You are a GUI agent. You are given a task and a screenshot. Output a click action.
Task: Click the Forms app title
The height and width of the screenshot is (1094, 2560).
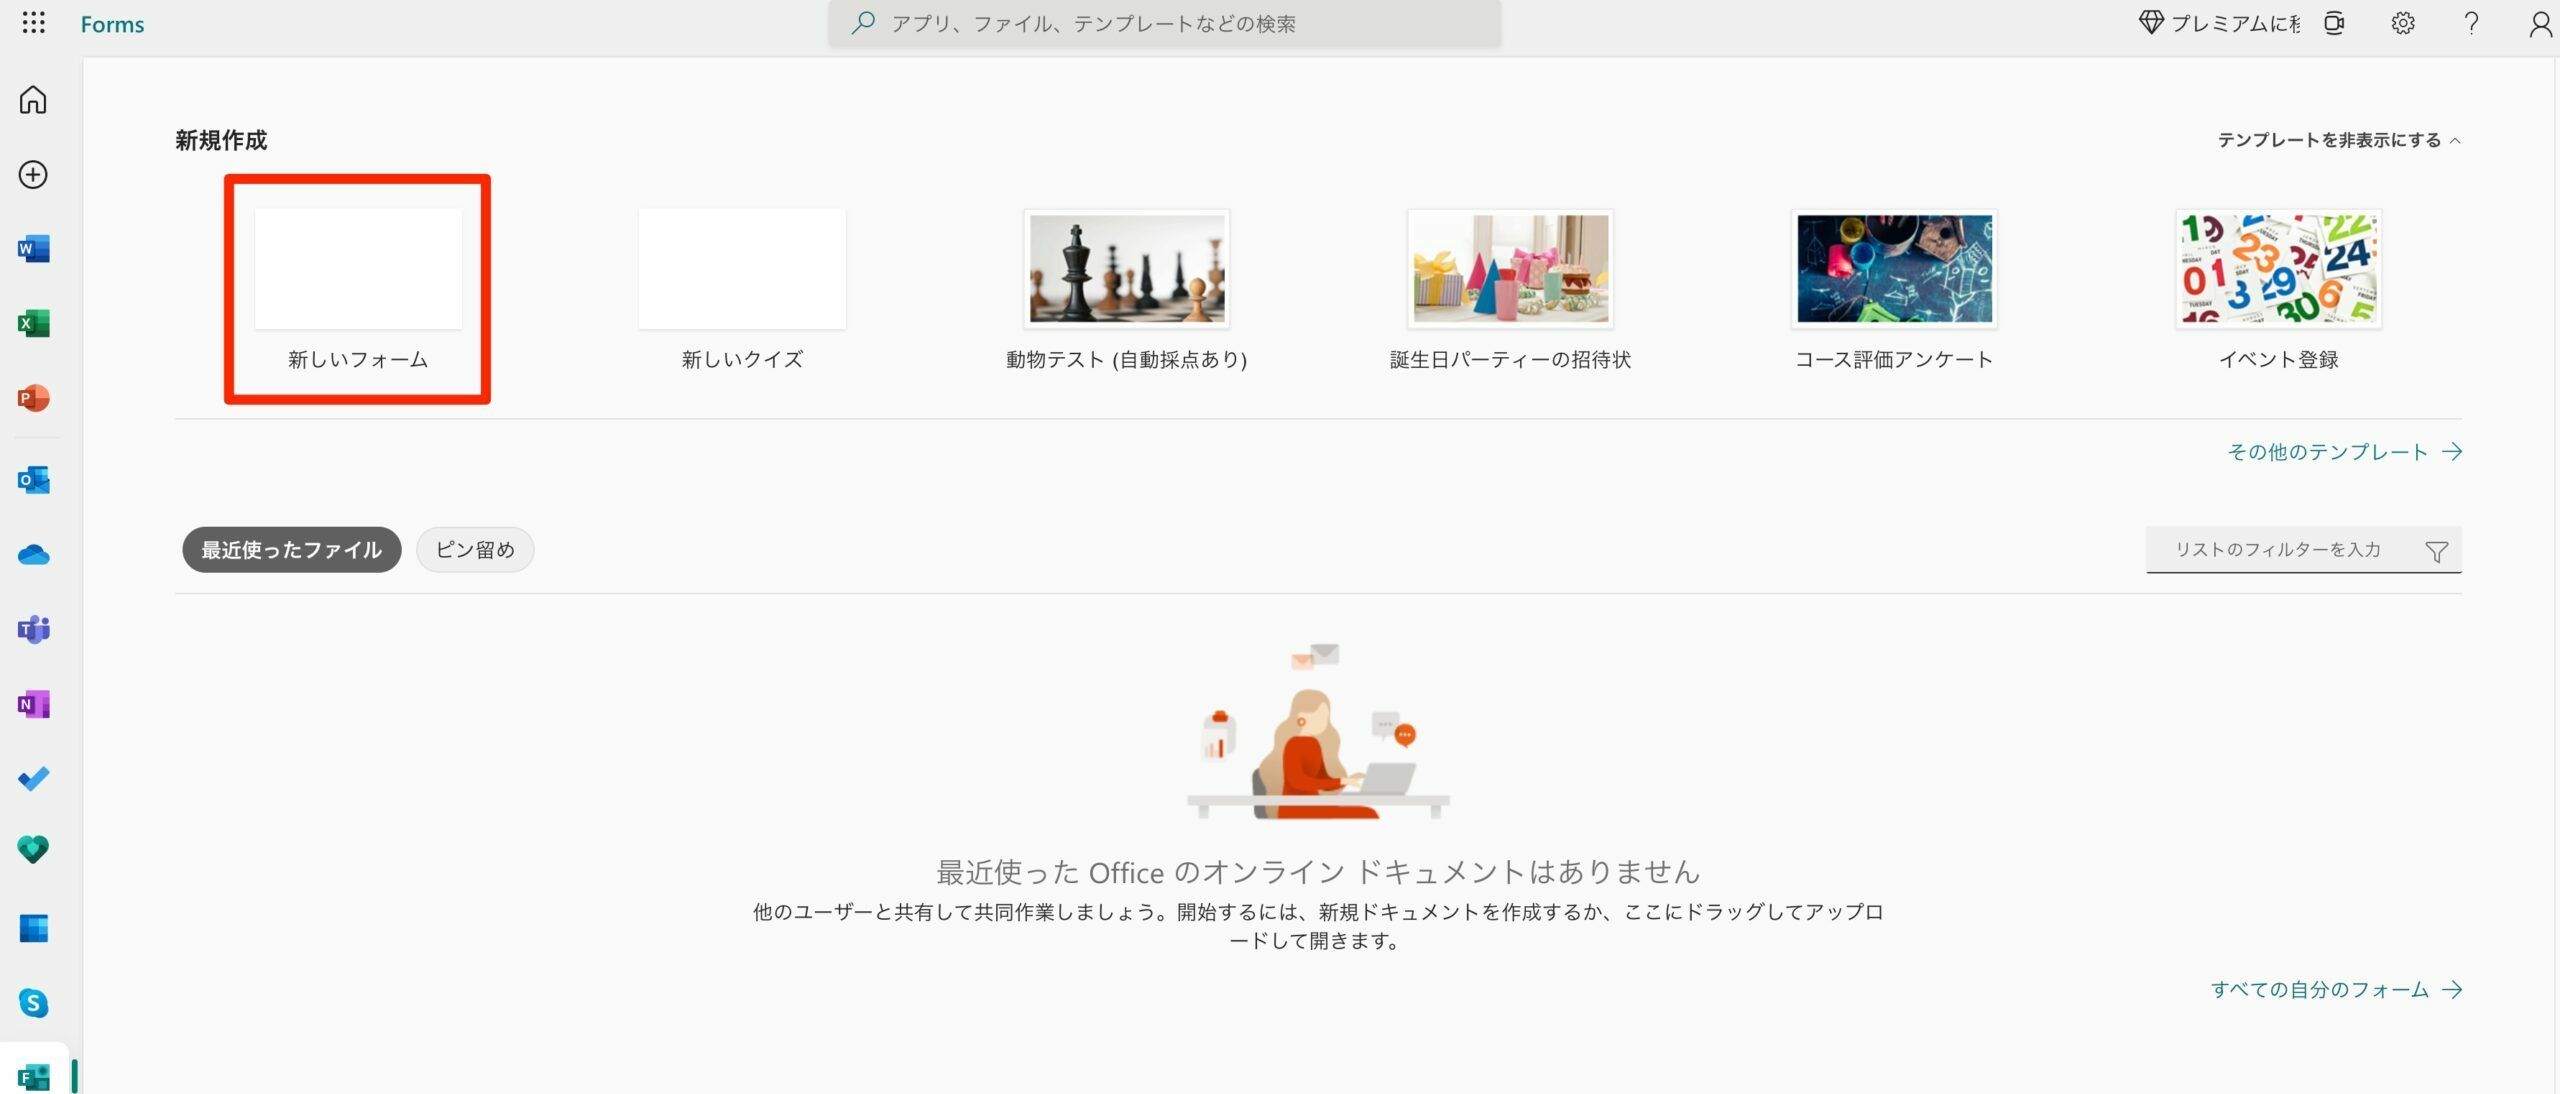click(x=112, y=23)
